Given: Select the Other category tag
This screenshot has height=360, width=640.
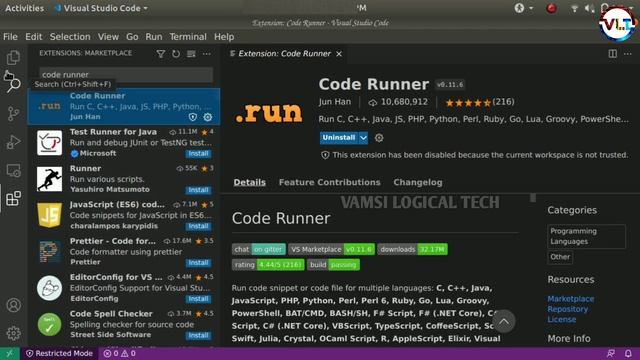Looking at the screenshot, I should point(560,257).
